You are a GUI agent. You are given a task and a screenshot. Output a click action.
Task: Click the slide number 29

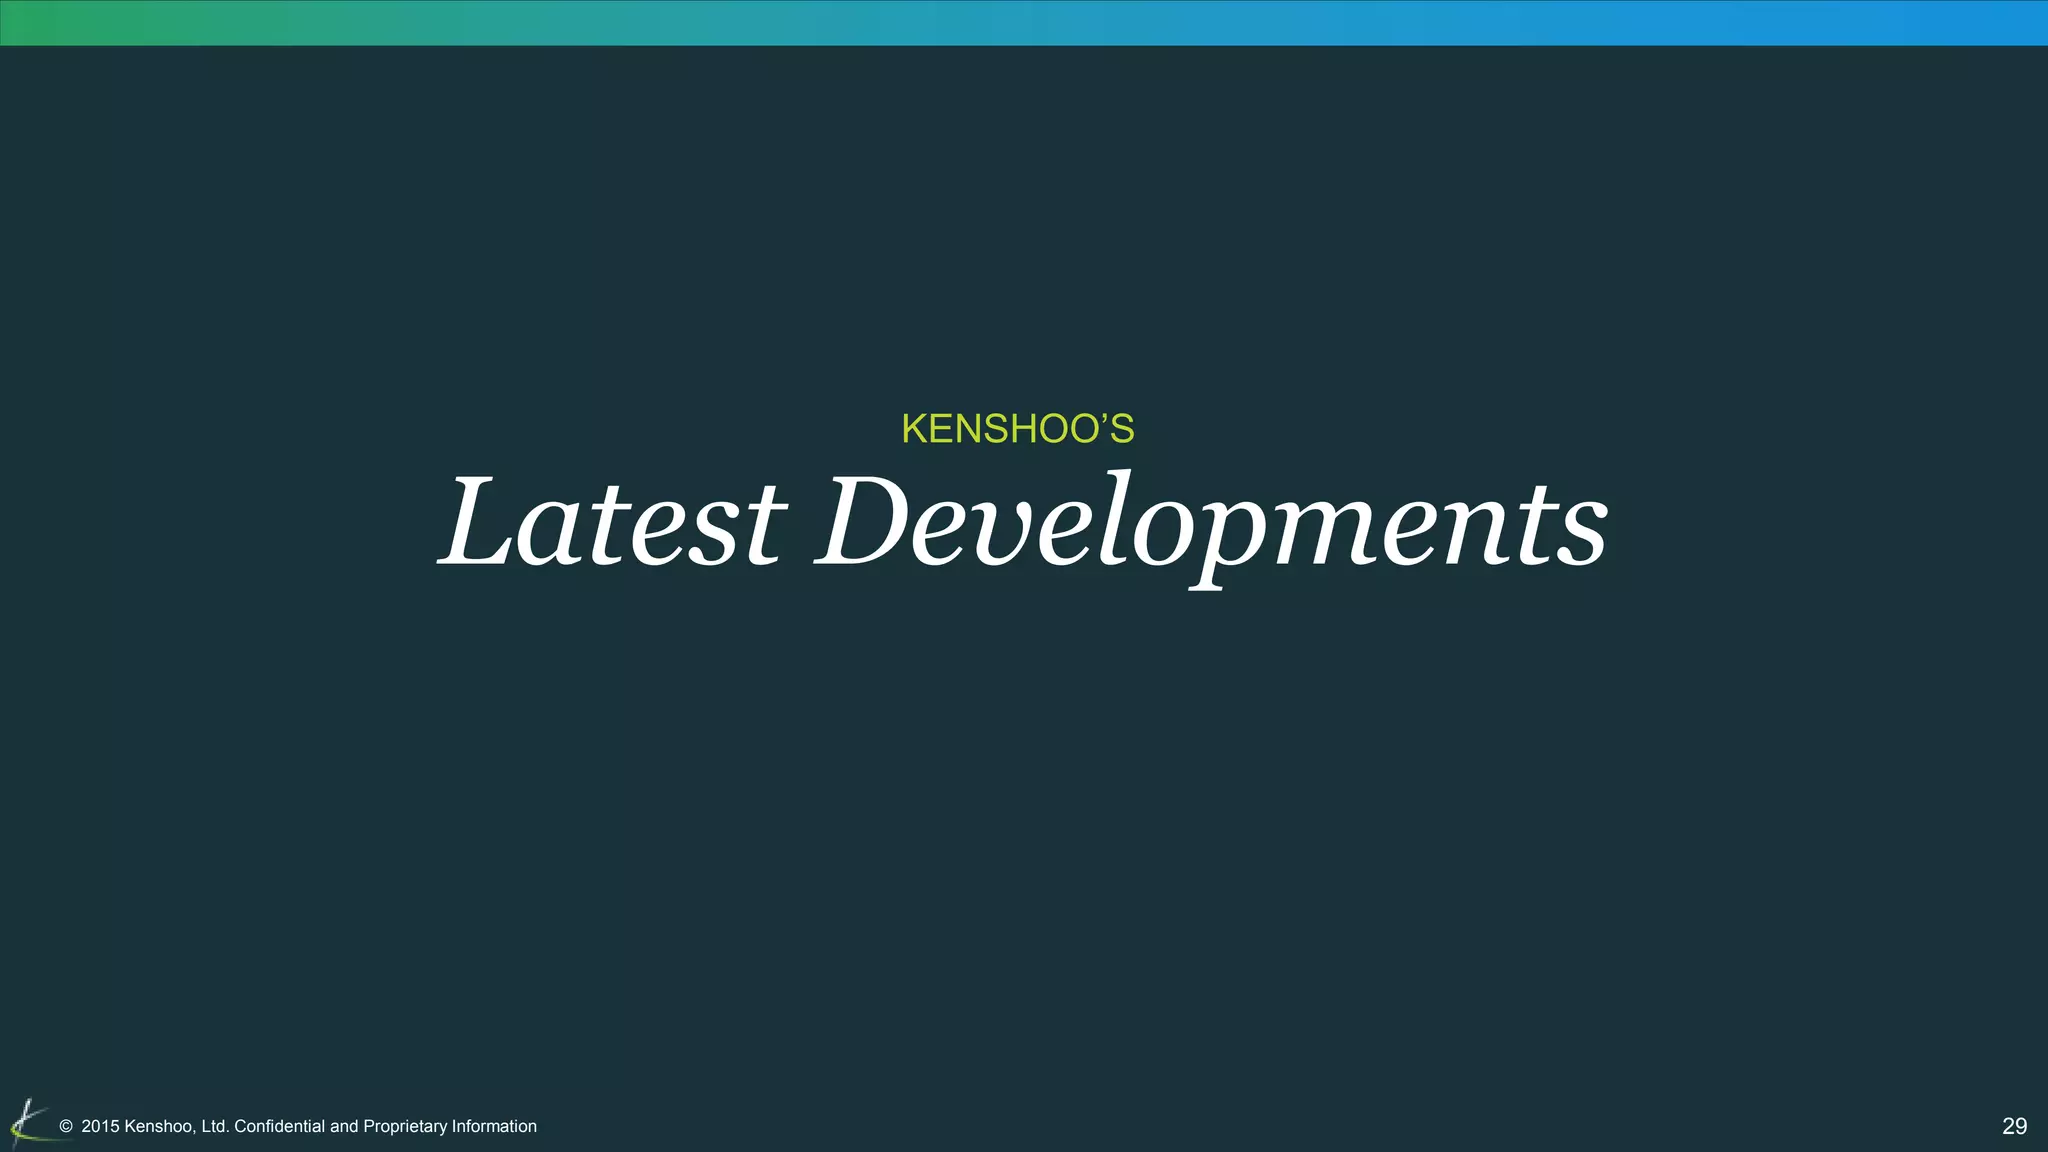pyautogui.click(x=2014, y=1126)
